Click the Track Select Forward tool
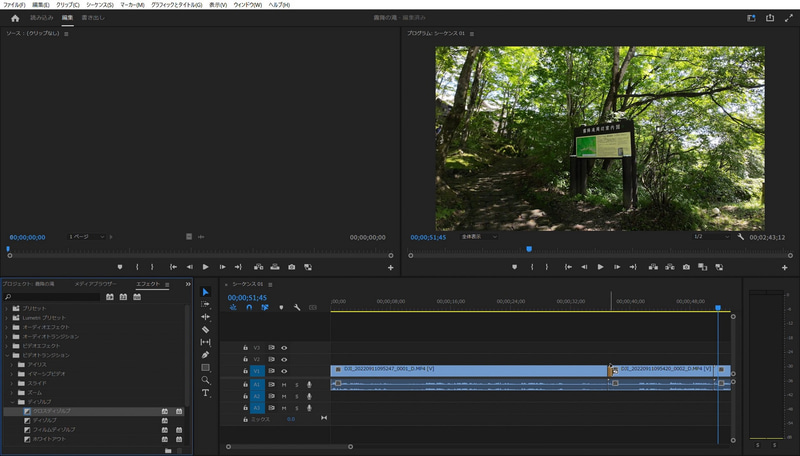The width and height of the screenshot is (800, 456). click(x=205, y=304)
